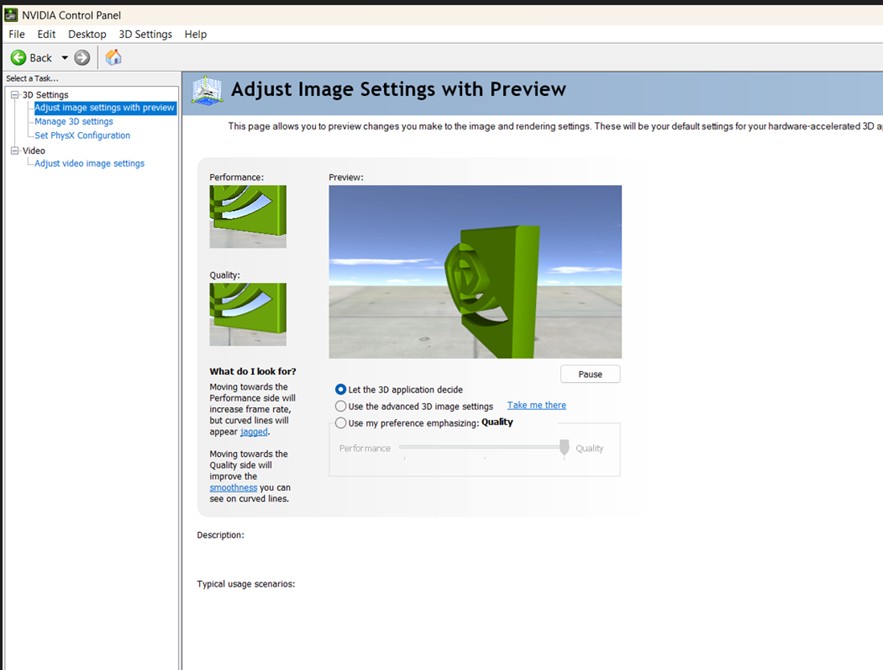883x670 pixels.
Task: Collapse the Video tree node
Action: point(14,151)
